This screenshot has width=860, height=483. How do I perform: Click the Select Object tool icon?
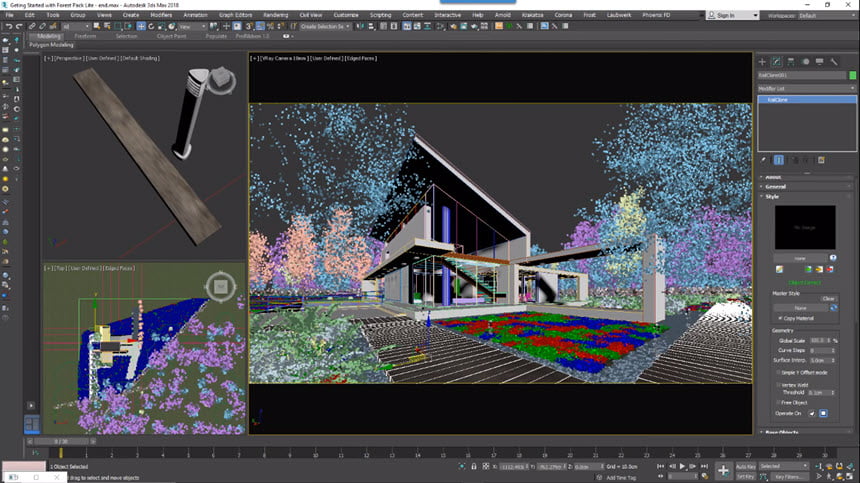[x=97, y=26]
